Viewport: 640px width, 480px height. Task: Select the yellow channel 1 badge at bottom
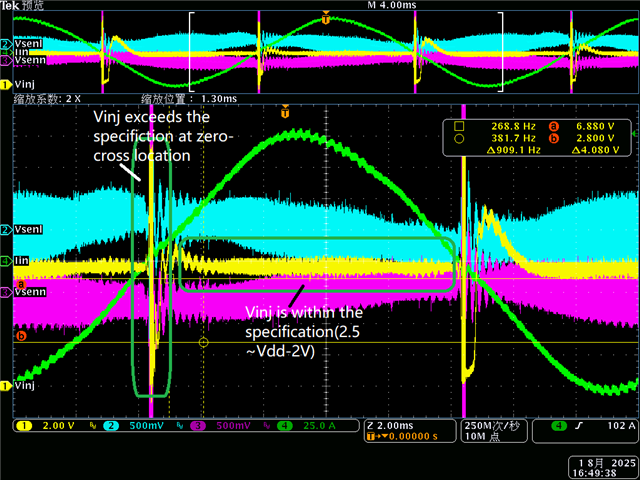(x=24, y=426)
